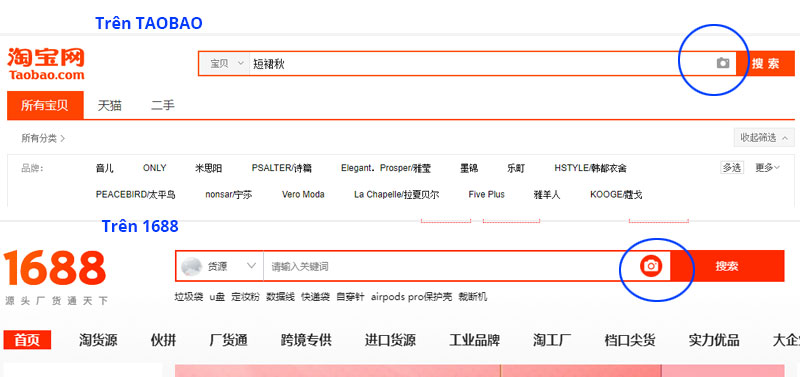This screenshot has width=800, height=377.
Task: Collapse filters with 收起筛选
Action: tap(763, 137)
